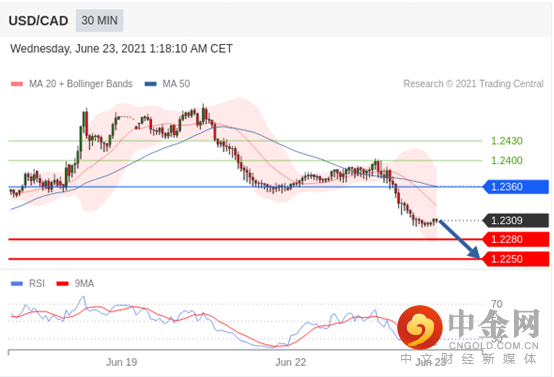The height and width of the screenshot is (377, 554).
Task: Click the 1.2400 resistance level label
Action: pos(507,160)
